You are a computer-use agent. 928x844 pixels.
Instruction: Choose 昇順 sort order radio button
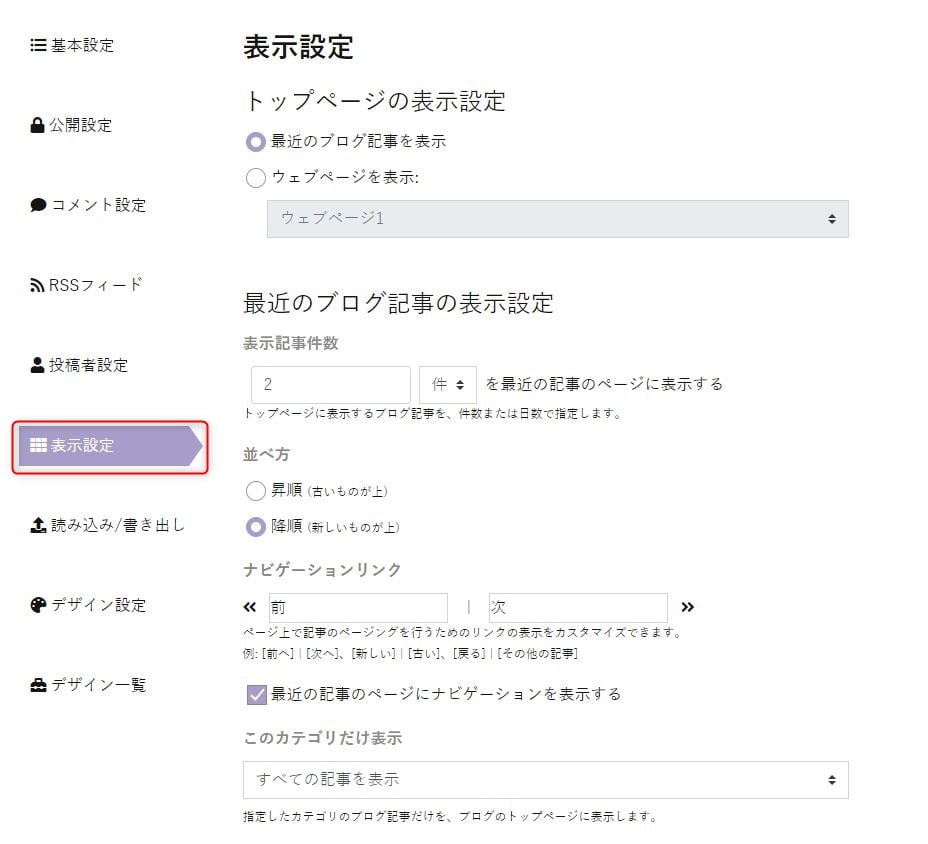coord(256,491)
